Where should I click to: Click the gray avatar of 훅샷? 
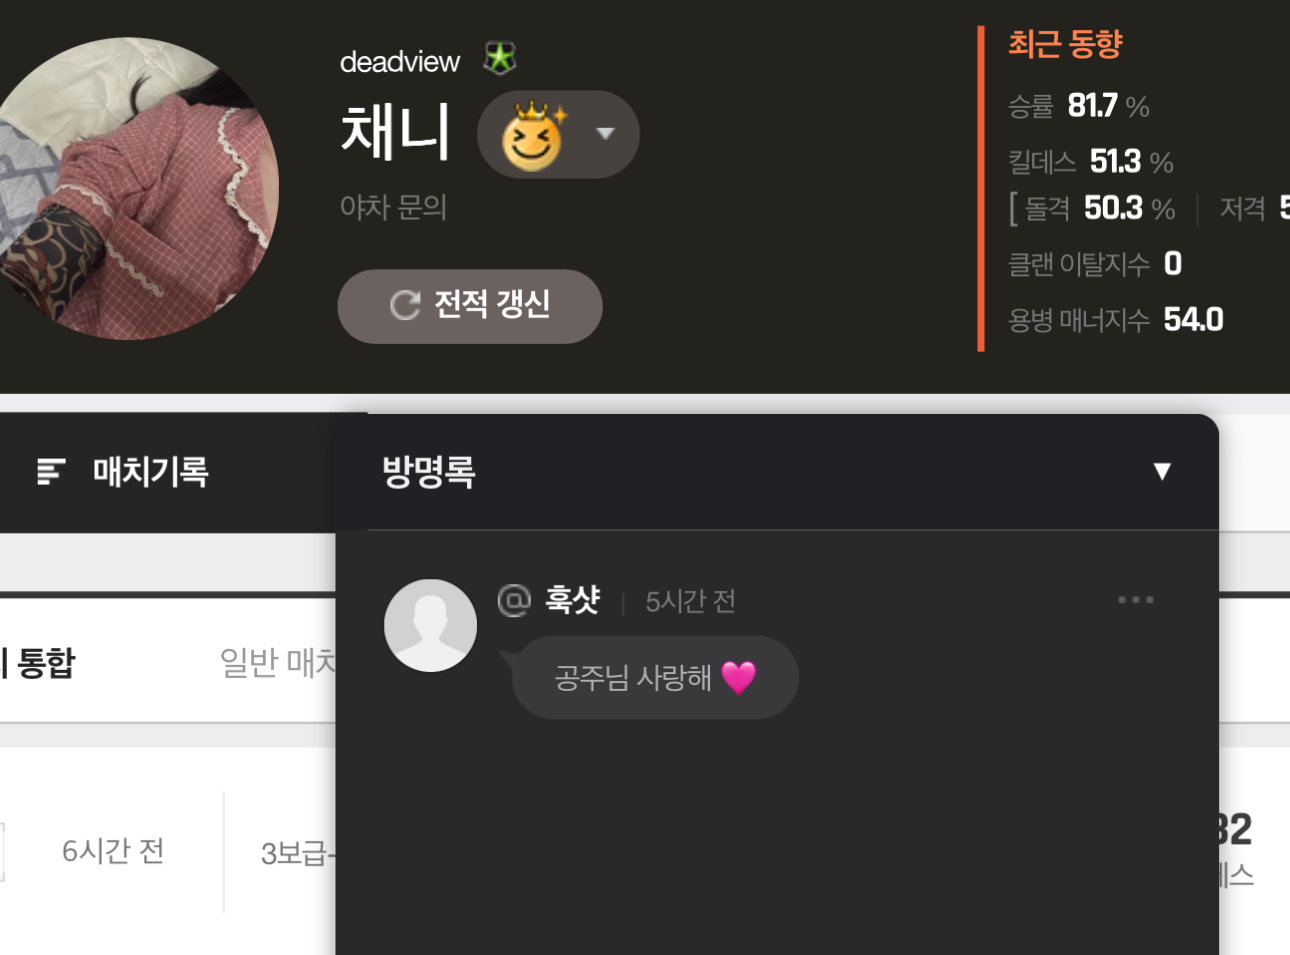(x=431, y=625)
